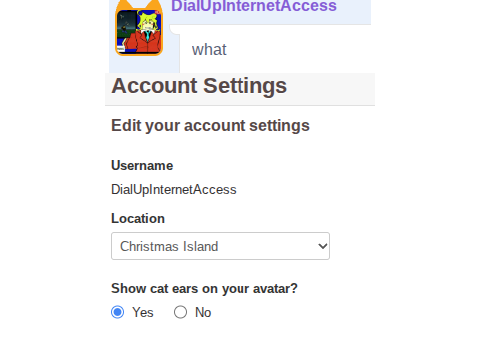Click the comment speech bubble pointer
Screen dimensions: 480x360
click(174, 29)
